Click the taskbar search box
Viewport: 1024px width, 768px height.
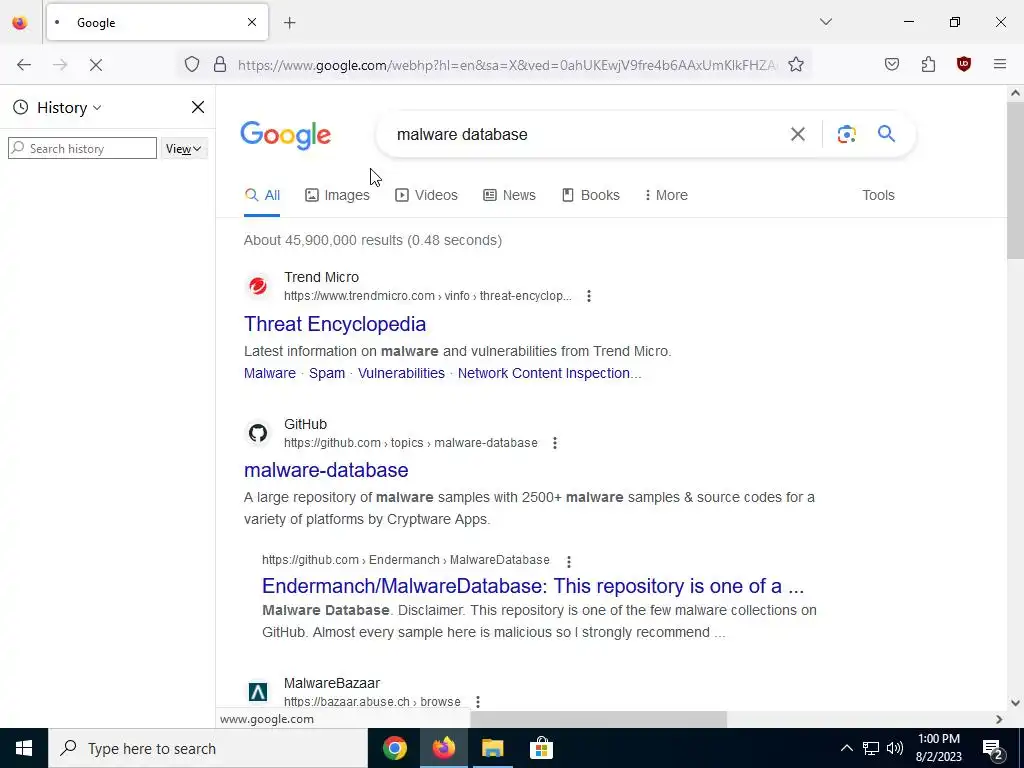coord(208,748)
